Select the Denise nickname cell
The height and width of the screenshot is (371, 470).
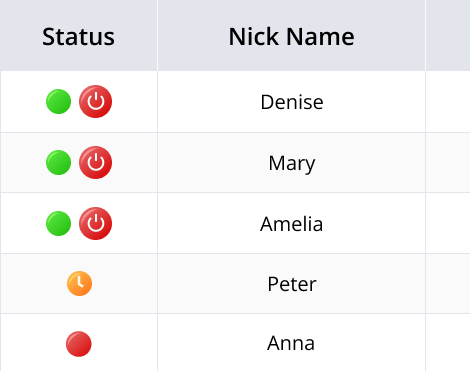(x=291, y=102)
